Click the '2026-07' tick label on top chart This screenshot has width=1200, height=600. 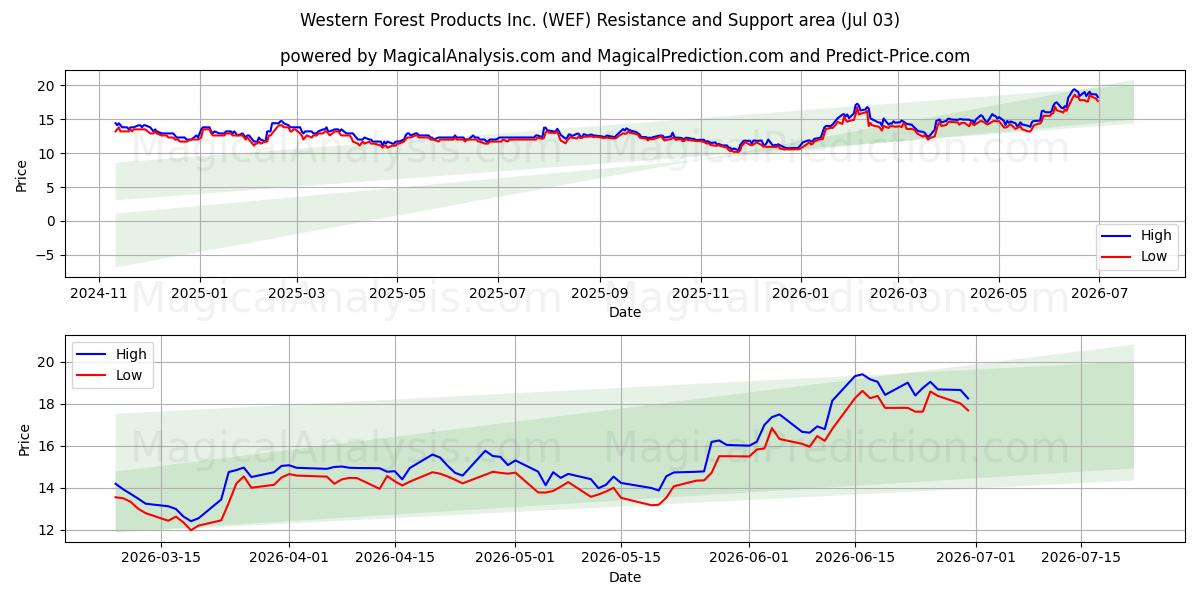pyautogui.click(x=1098, y=294)
